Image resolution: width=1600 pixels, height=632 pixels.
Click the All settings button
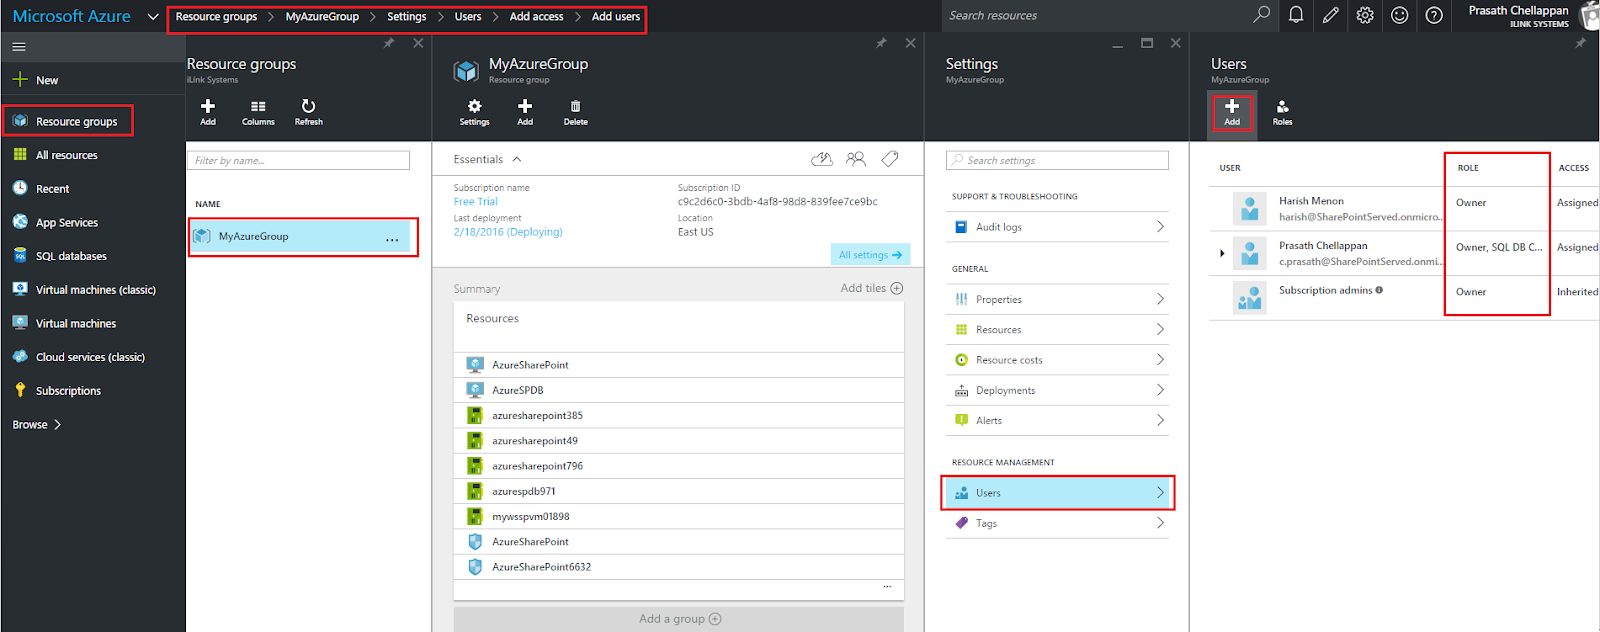[x=870, y=255]
